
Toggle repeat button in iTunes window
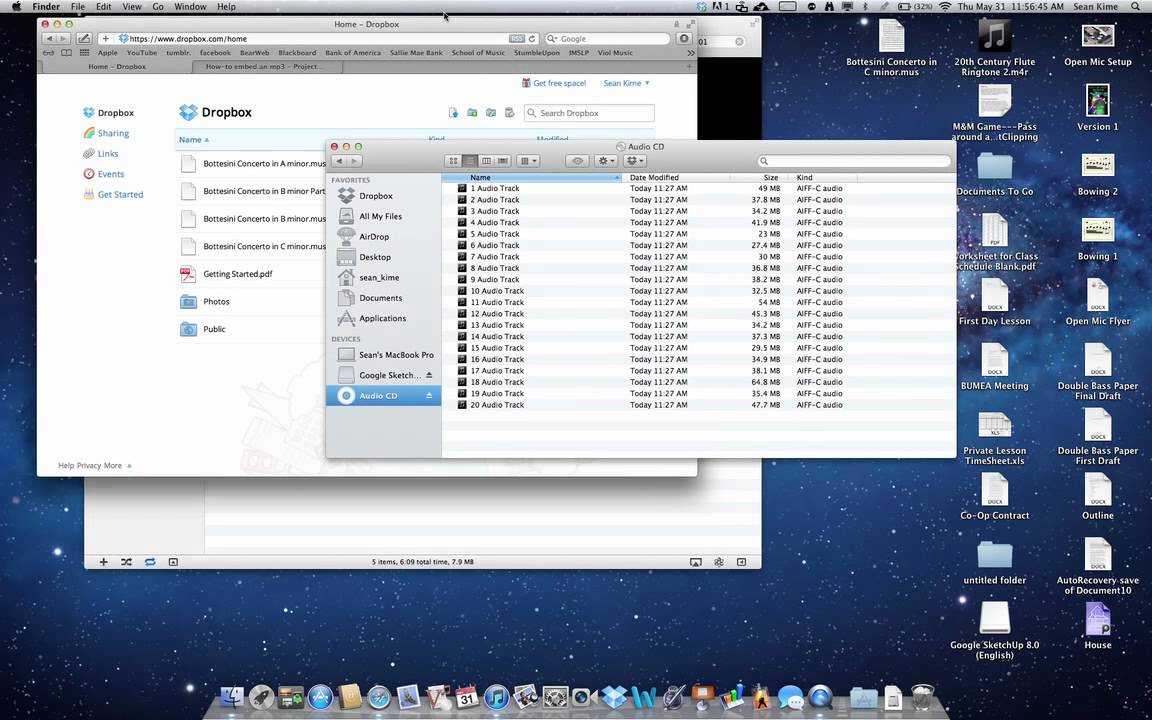pyautogui.click(x=150, y=562)
